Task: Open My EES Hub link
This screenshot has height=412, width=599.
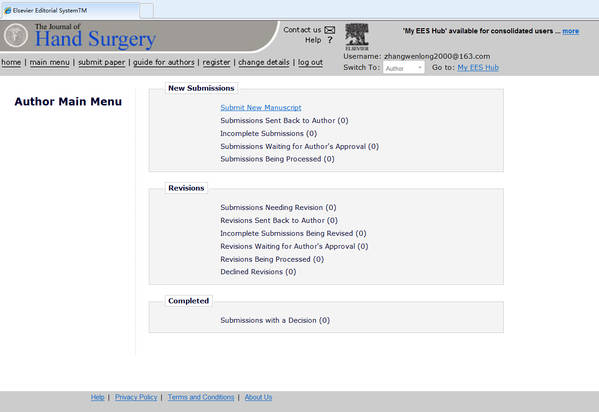Action: pos(478,67)
